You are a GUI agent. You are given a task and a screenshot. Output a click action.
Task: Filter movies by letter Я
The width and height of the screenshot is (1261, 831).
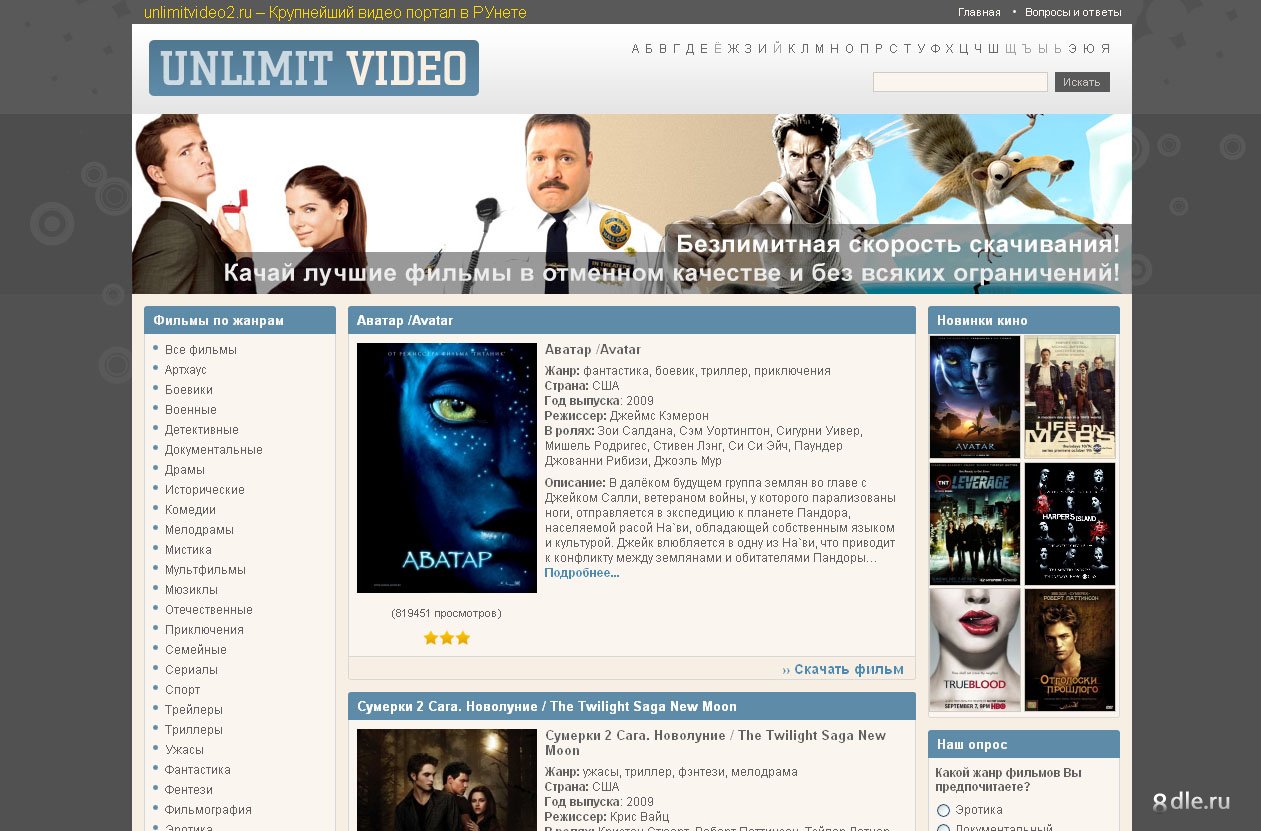[x=1104, y=49]
